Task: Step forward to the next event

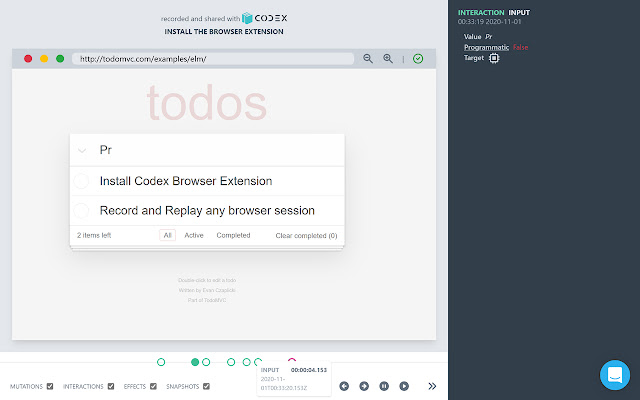Action: click(364, 386)
